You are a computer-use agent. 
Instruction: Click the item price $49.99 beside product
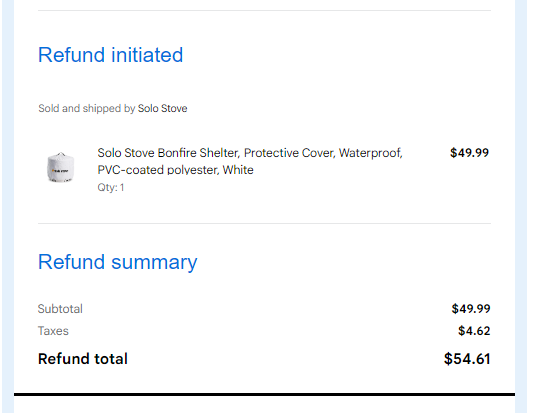[469, 153]
